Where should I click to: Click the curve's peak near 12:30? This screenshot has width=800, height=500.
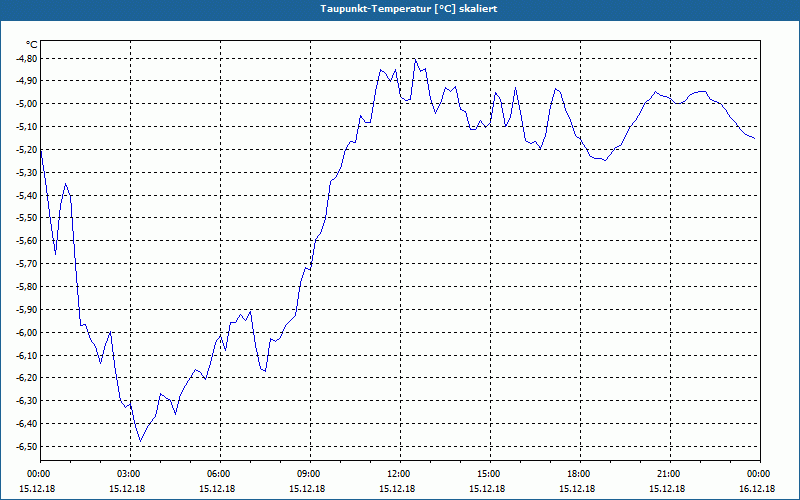click(415, 59)
